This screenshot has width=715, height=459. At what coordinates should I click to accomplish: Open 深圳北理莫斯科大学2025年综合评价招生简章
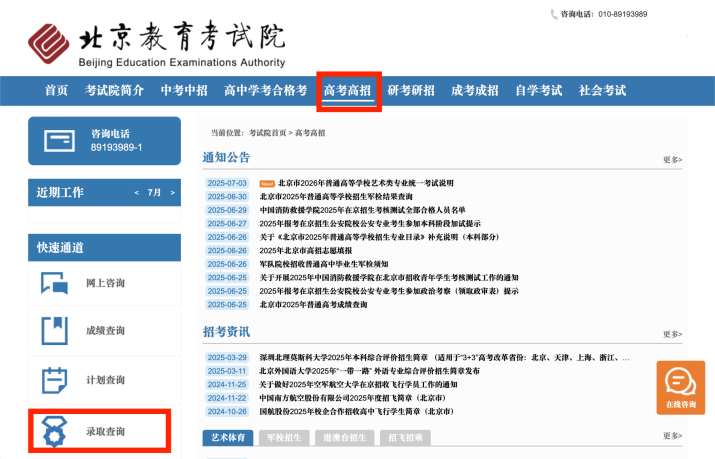(x=445, y=358)
